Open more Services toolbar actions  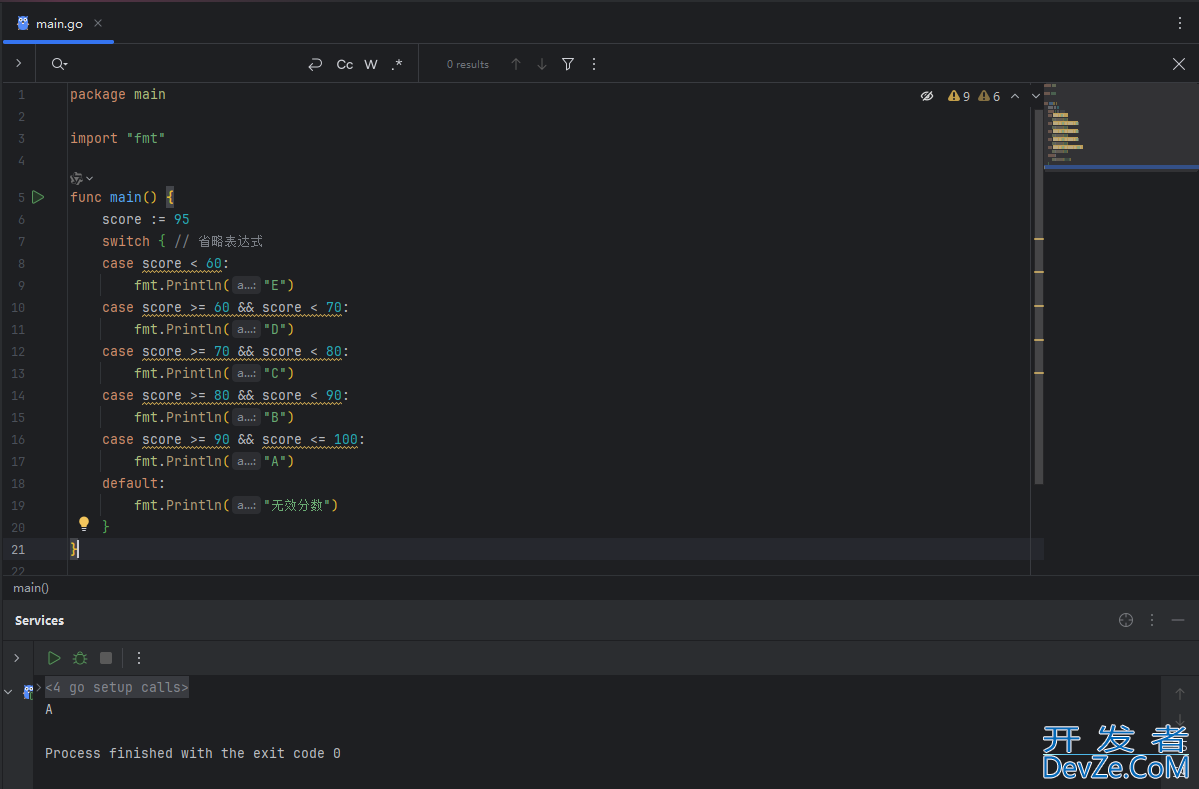[x=138, y=658]
